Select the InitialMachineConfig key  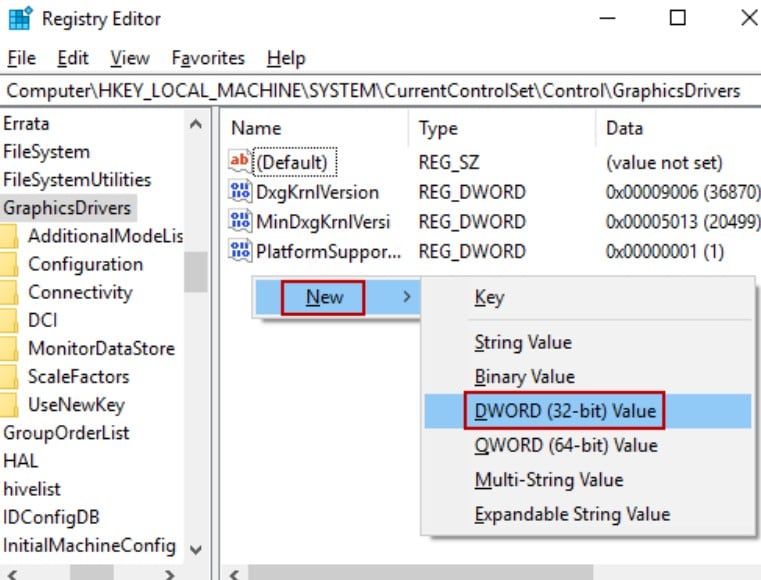(89, 546)
